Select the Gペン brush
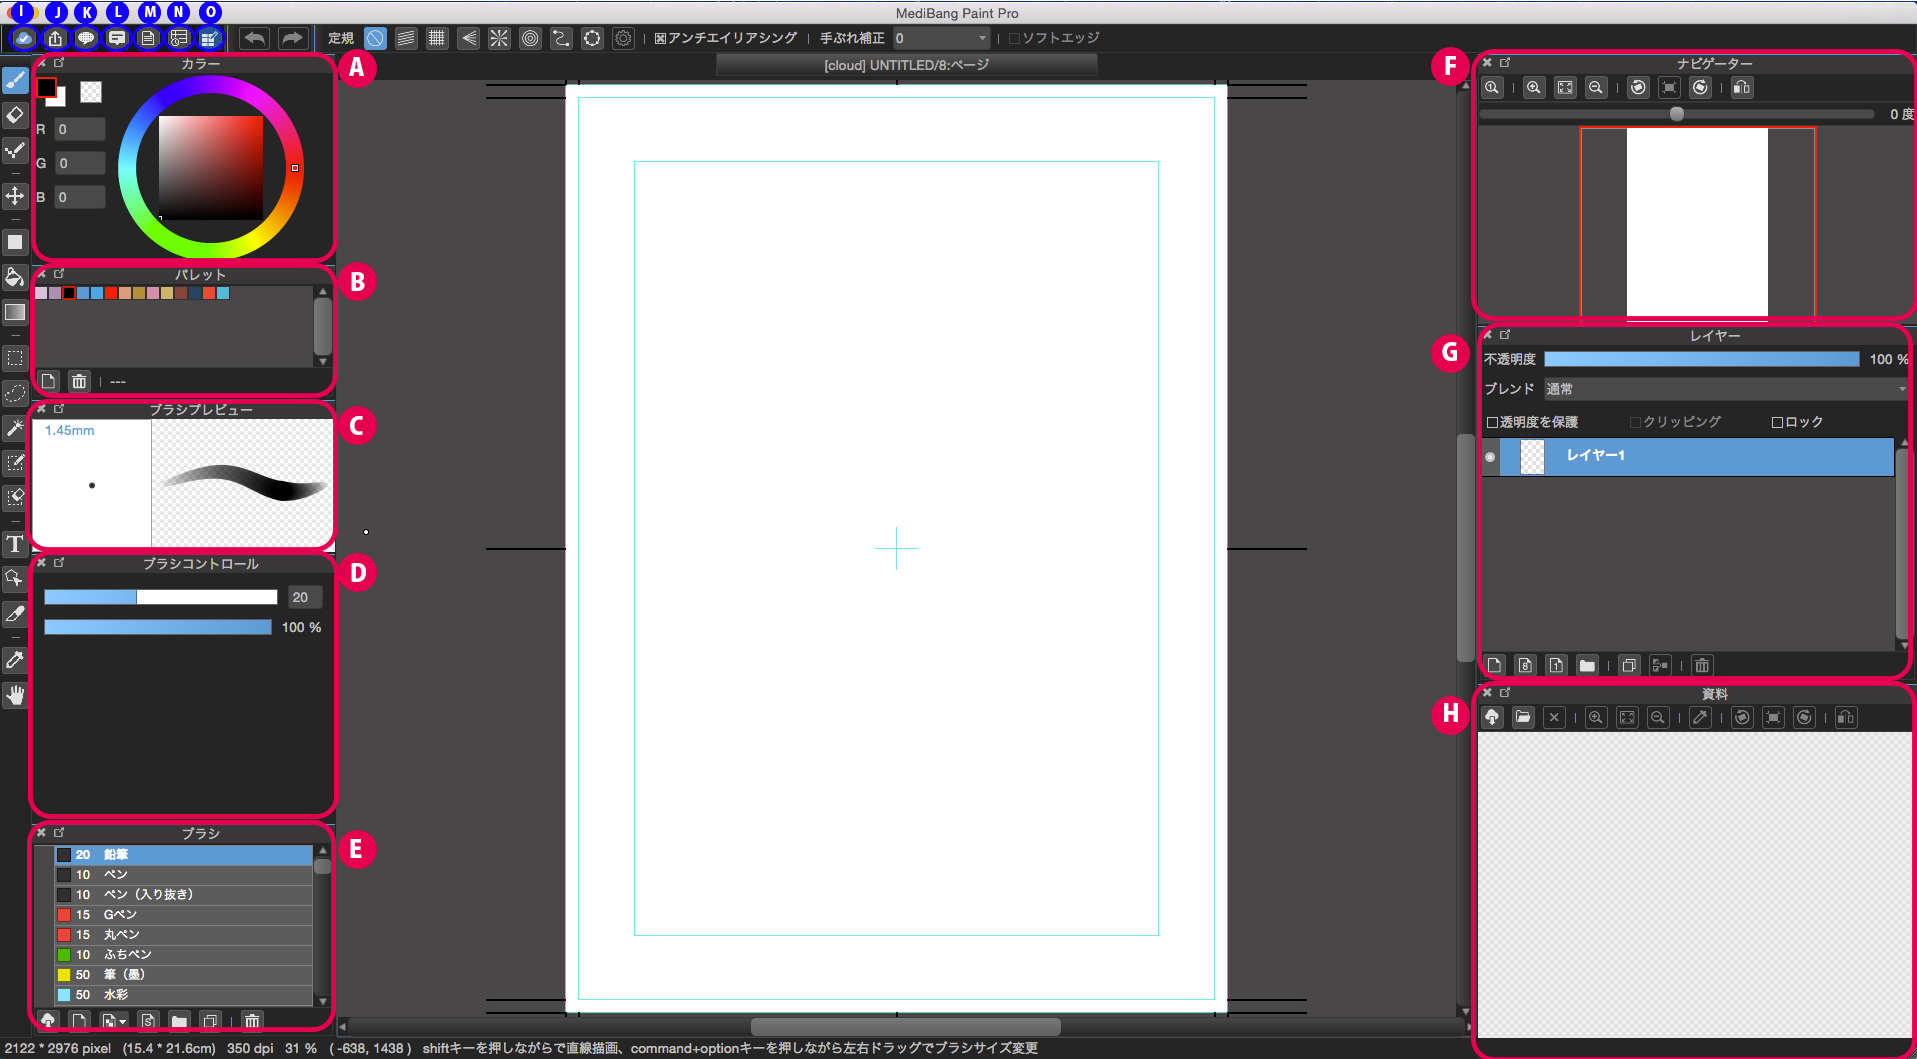This screenshot has width=1917, height=1059. pyautogui.click(x=184, y=915)
